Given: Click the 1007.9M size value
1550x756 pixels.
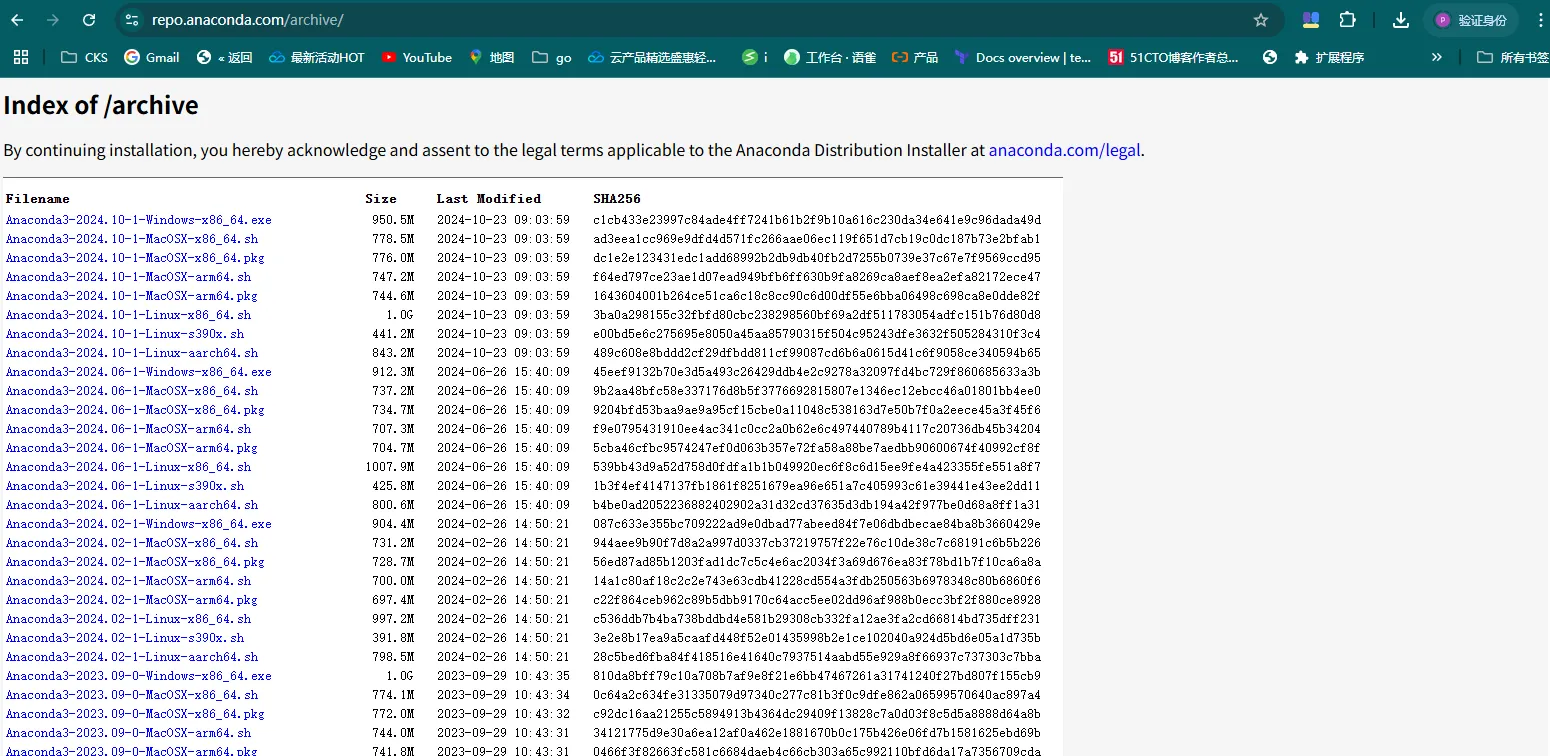Looking at the screenshot, I should click(x=390, y=467).
